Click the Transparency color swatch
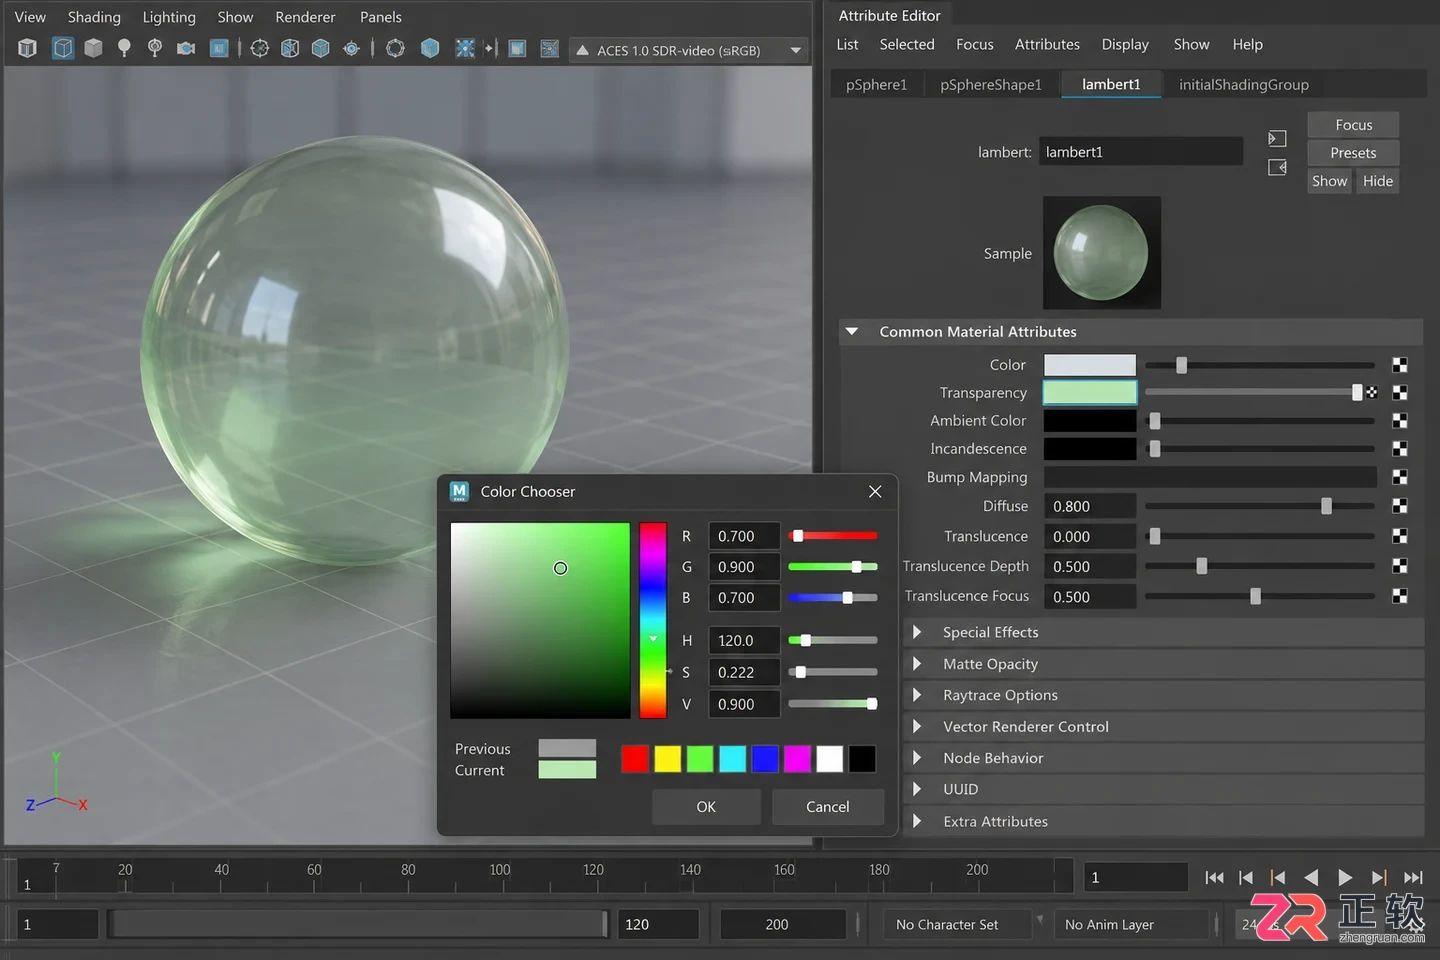The width and height of the screenshot is (1440, 960). pos(1090,393)
